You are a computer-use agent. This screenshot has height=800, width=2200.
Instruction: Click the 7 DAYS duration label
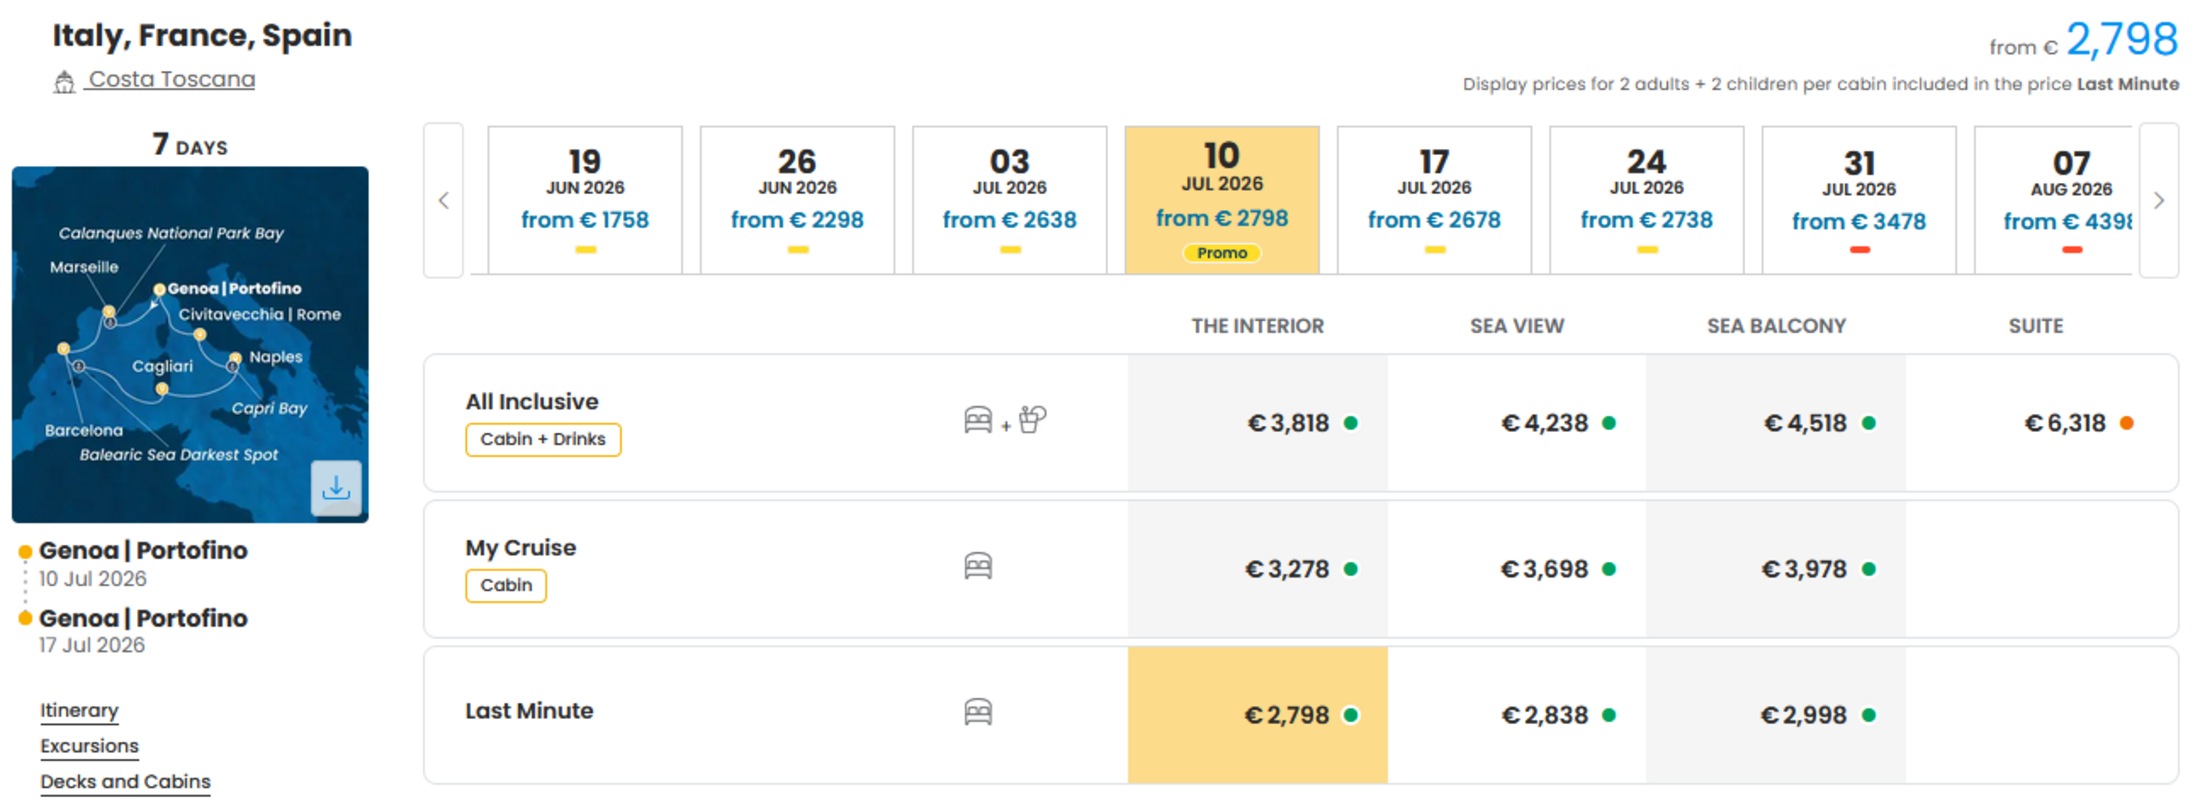point(190,145)
